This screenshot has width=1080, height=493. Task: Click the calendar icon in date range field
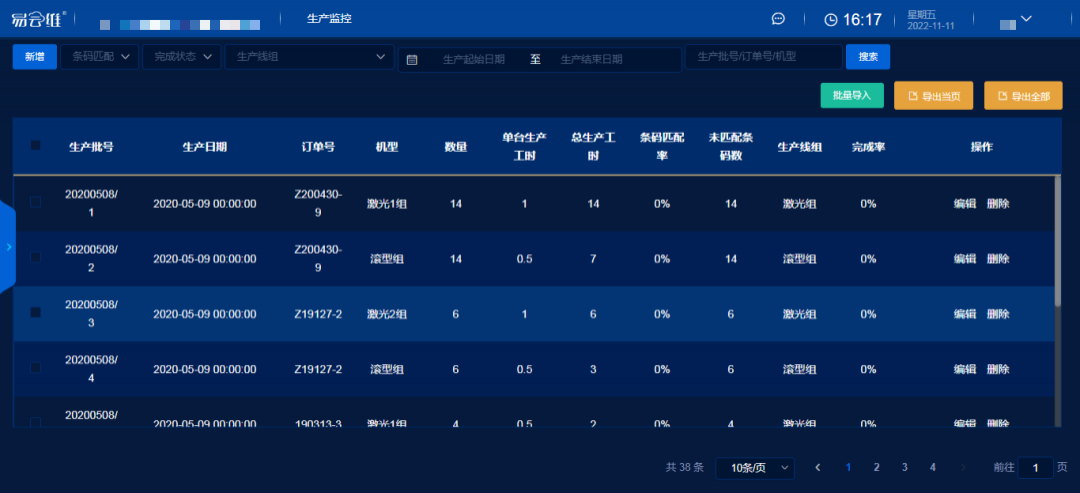412,59
